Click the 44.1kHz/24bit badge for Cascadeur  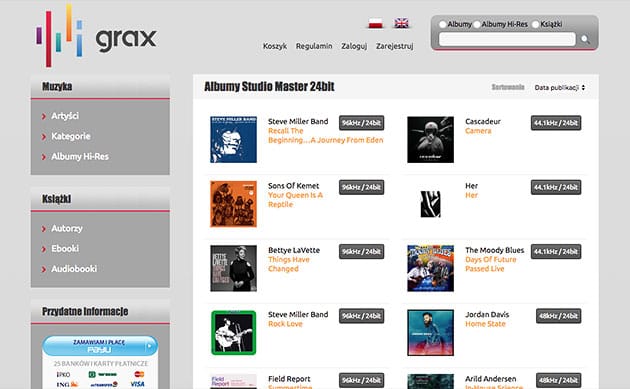click(556, 123)
